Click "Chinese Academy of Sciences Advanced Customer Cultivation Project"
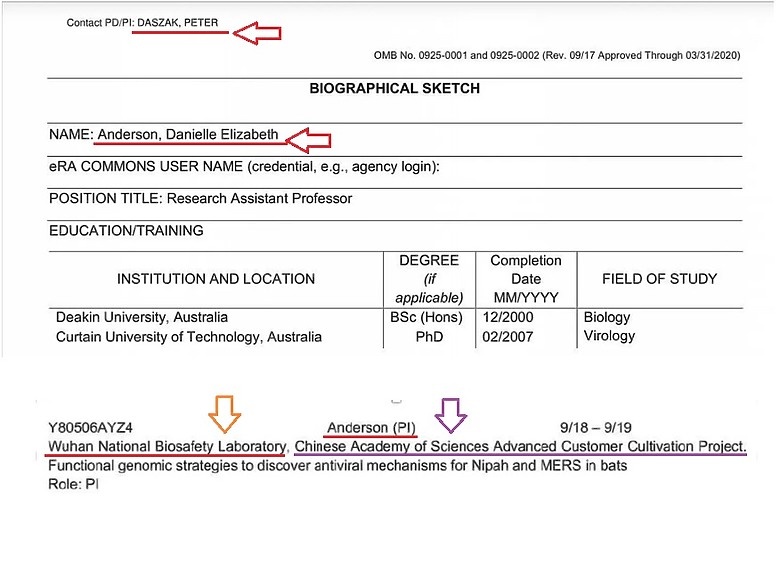This screenshot has height=562, width=780. click(x=520, y=447)
